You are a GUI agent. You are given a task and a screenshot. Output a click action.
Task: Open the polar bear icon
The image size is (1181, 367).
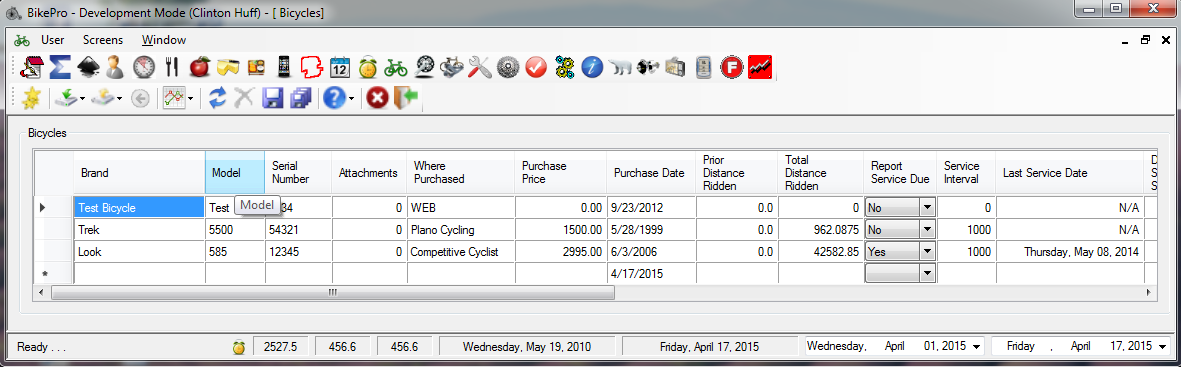click(x=621, y=68)
